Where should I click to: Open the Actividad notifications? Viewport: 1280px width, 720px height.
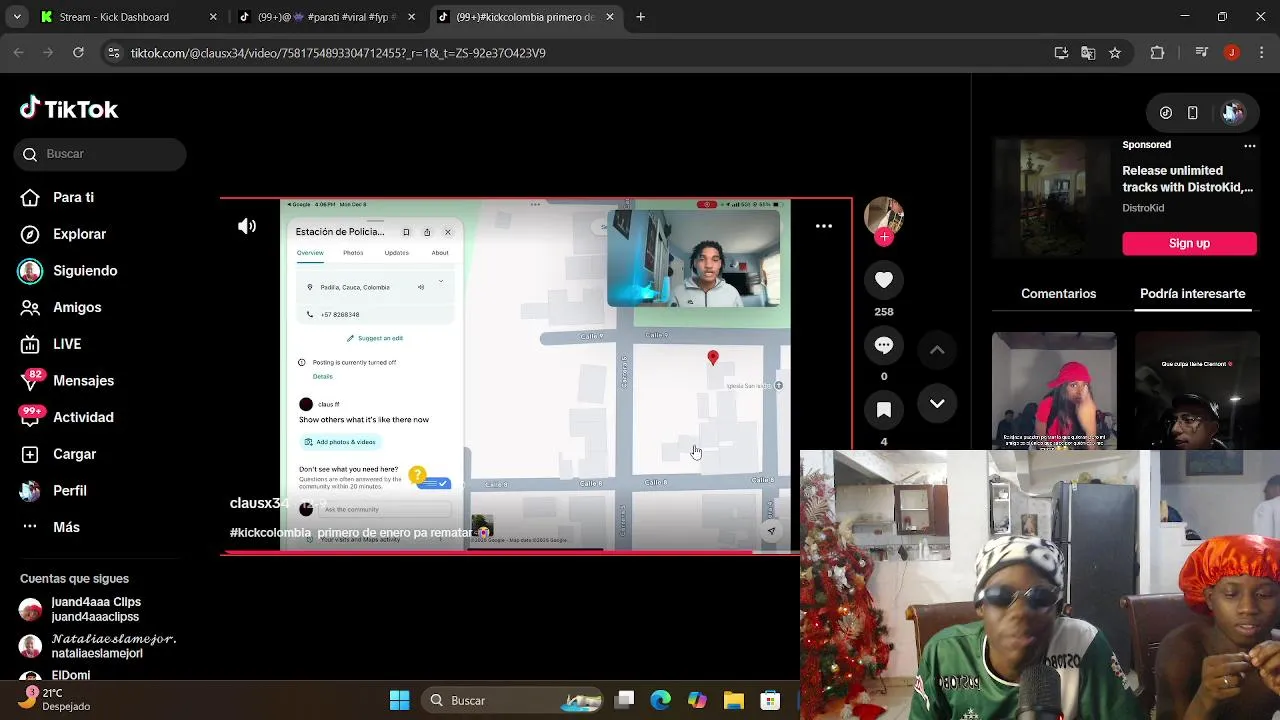point(67,417)
